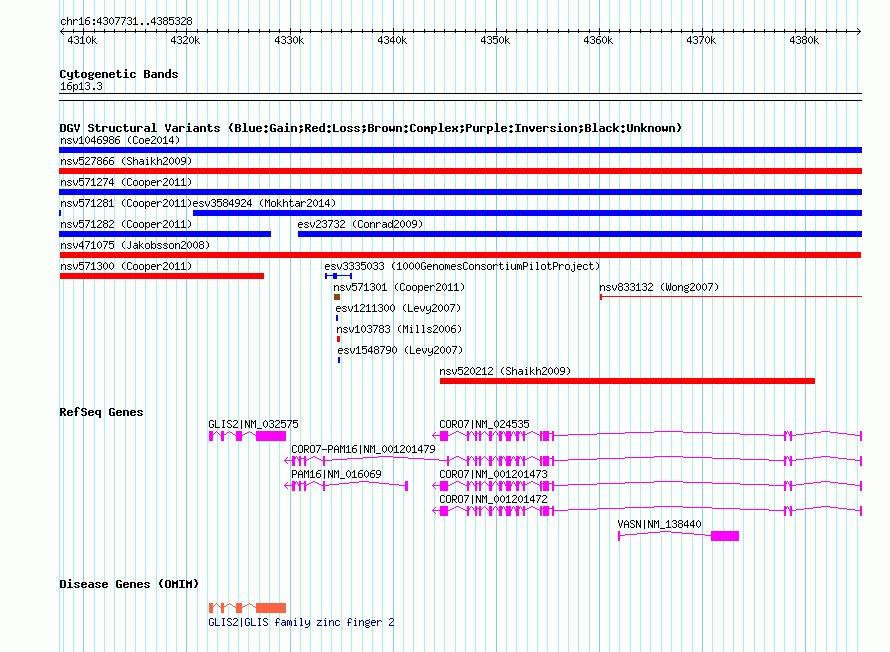Image resolution: width=890 pixels, height=652 pixels.
Task: Click the 4310k ruler tick label
Action: pyautogui.click(x=82, y=40)
